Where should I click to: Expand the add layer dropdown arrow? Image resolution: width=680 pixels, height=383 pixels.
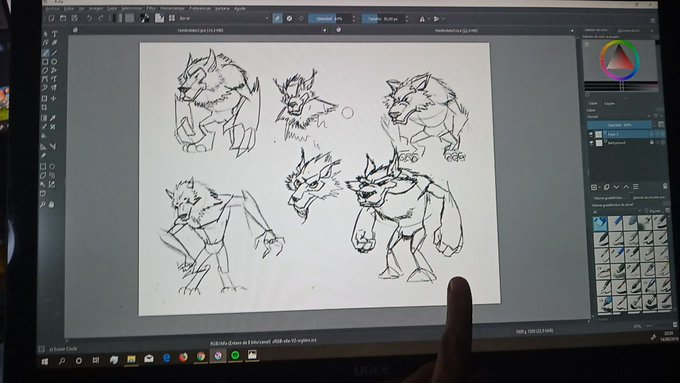(600, 187)
